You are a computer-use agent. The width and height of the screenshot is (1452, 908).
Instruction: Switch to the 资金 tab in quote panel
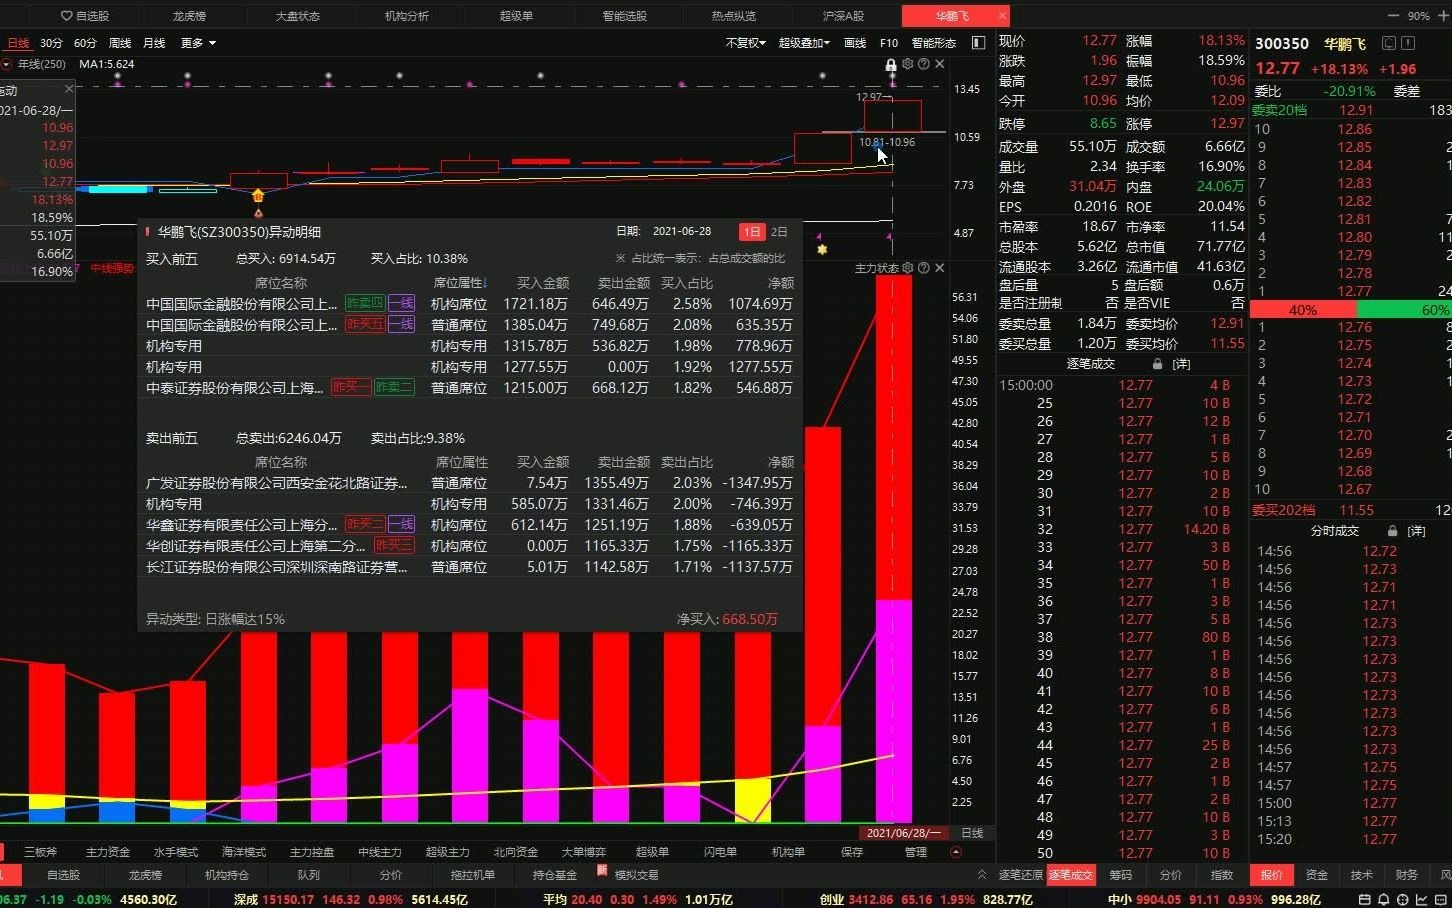tap(1317, 875)
